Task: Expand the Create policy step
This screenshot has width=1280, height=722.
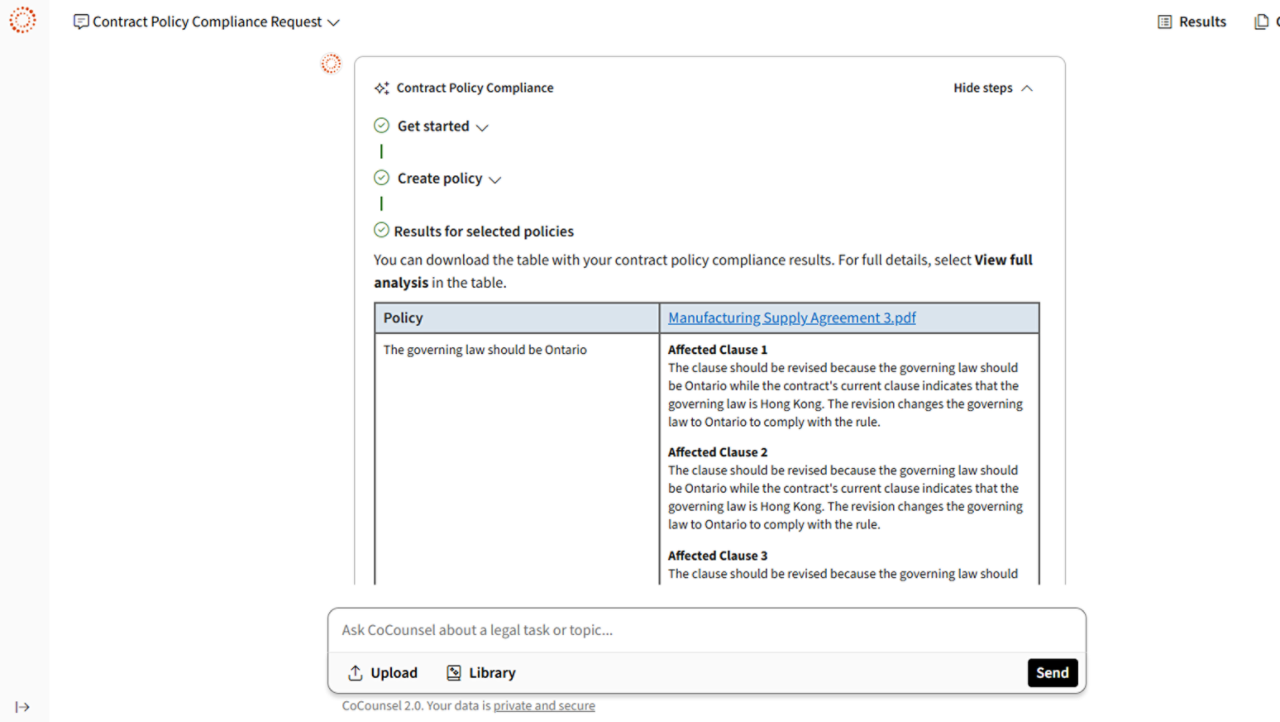Action: point(495,179)
